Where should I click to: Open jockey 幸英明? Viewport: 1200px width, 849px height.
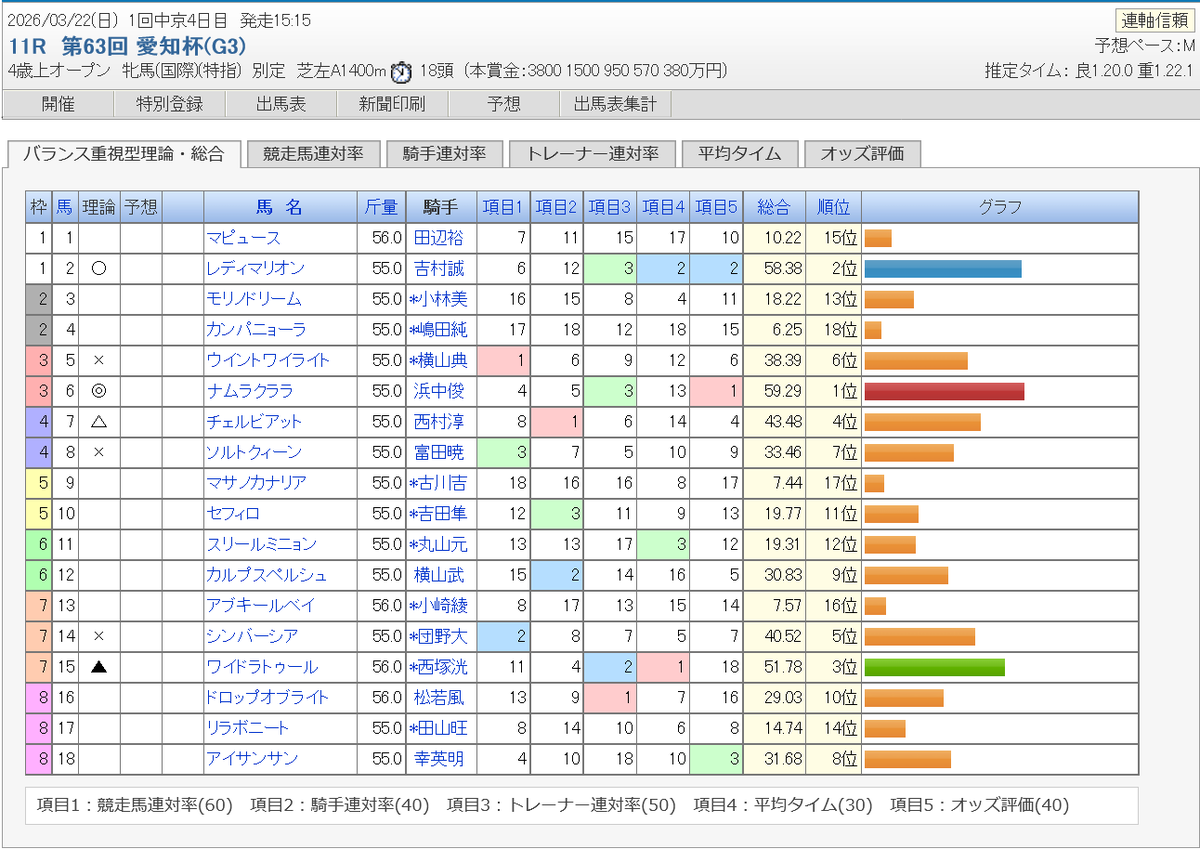pyautogui.click(x=439, y=759)
